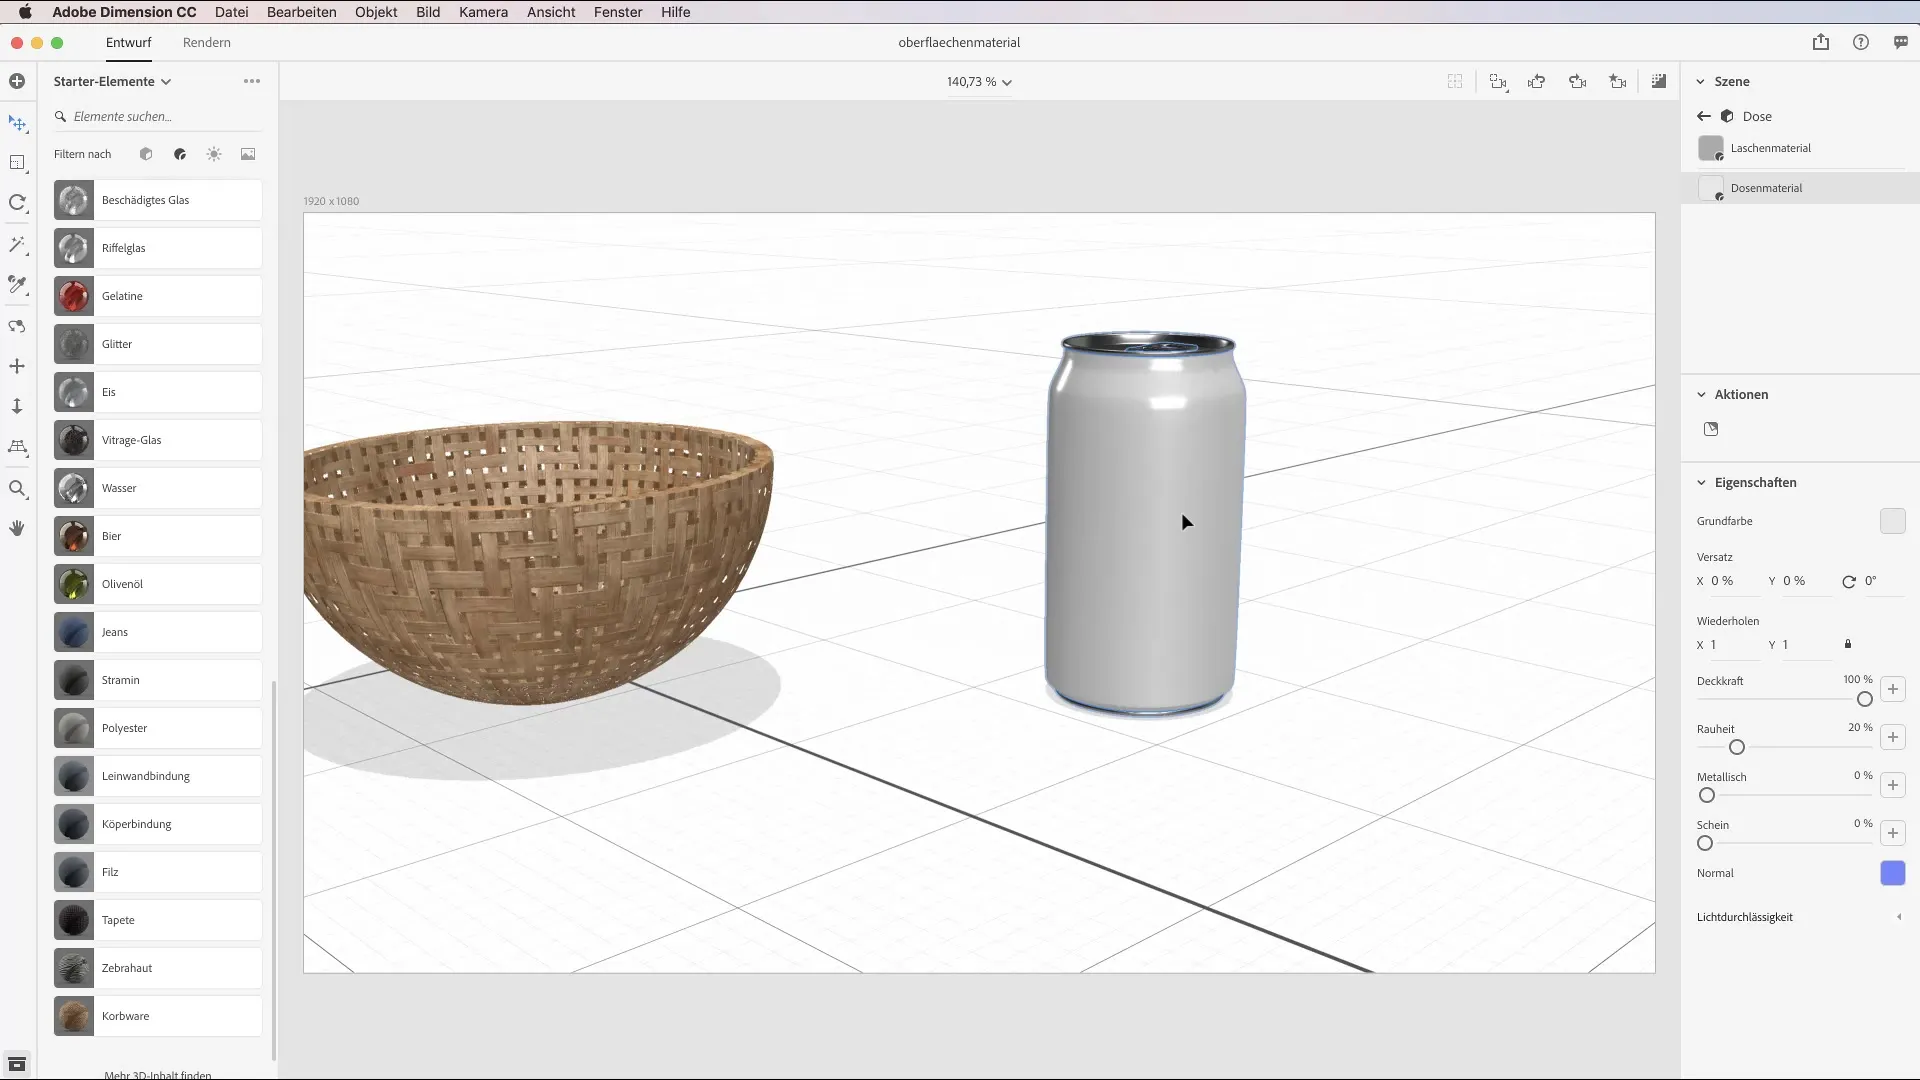Add texture to Deckkraft with plus
This screenshot has height=1080, width=1920.
[1893, 689]
